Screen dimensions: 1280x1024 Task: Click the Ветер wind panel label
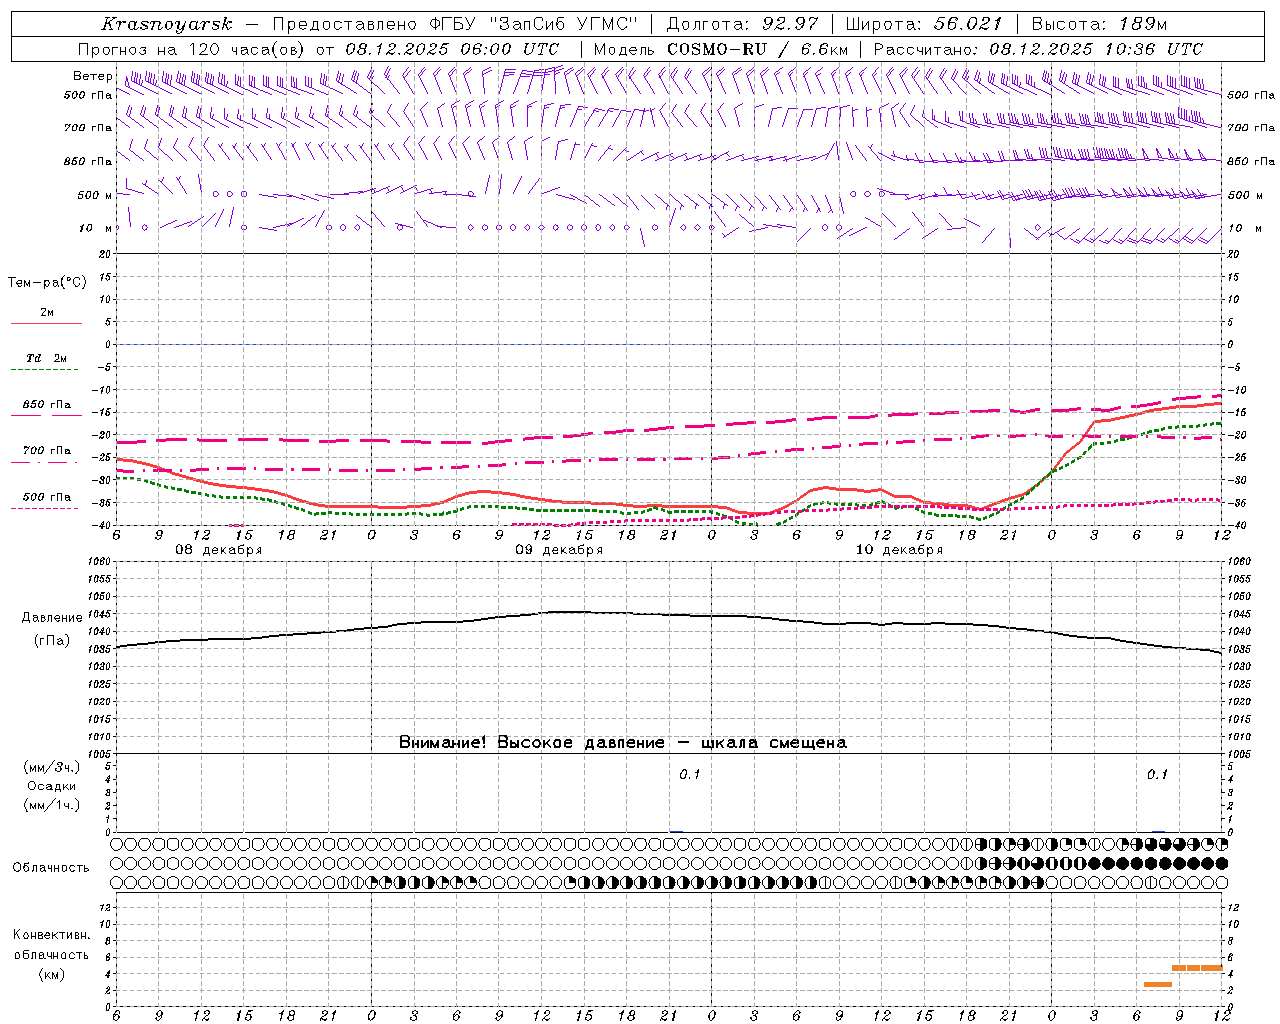92,76
